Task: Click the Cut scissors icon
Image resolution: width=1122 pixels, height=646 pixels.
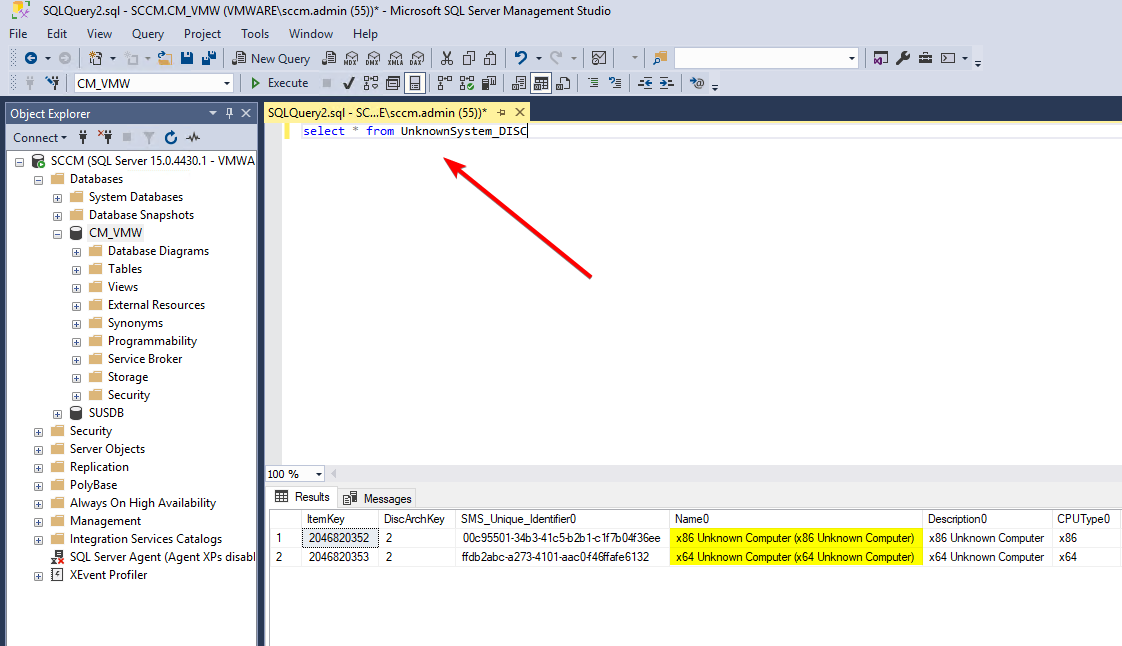Action: 446,59
